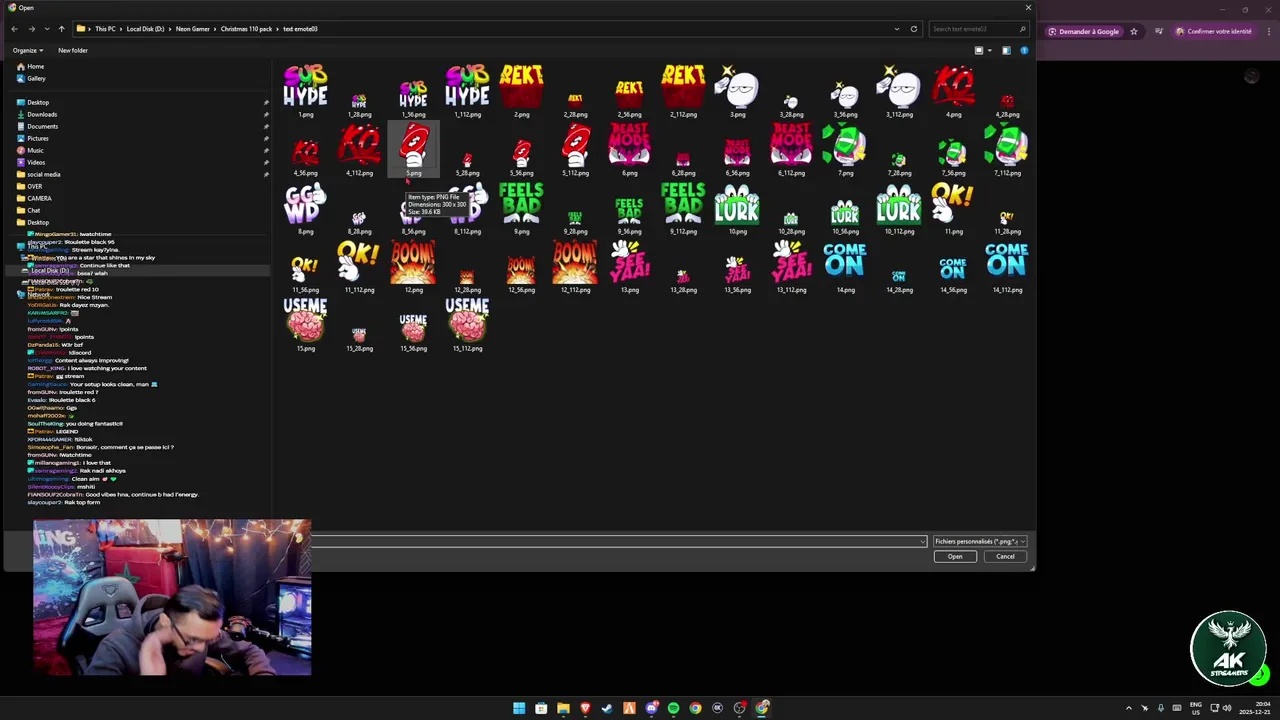This screenshot has height=720, width=1280.
Task: Select 12.png BOOM emote
Action: pos(413,267)
